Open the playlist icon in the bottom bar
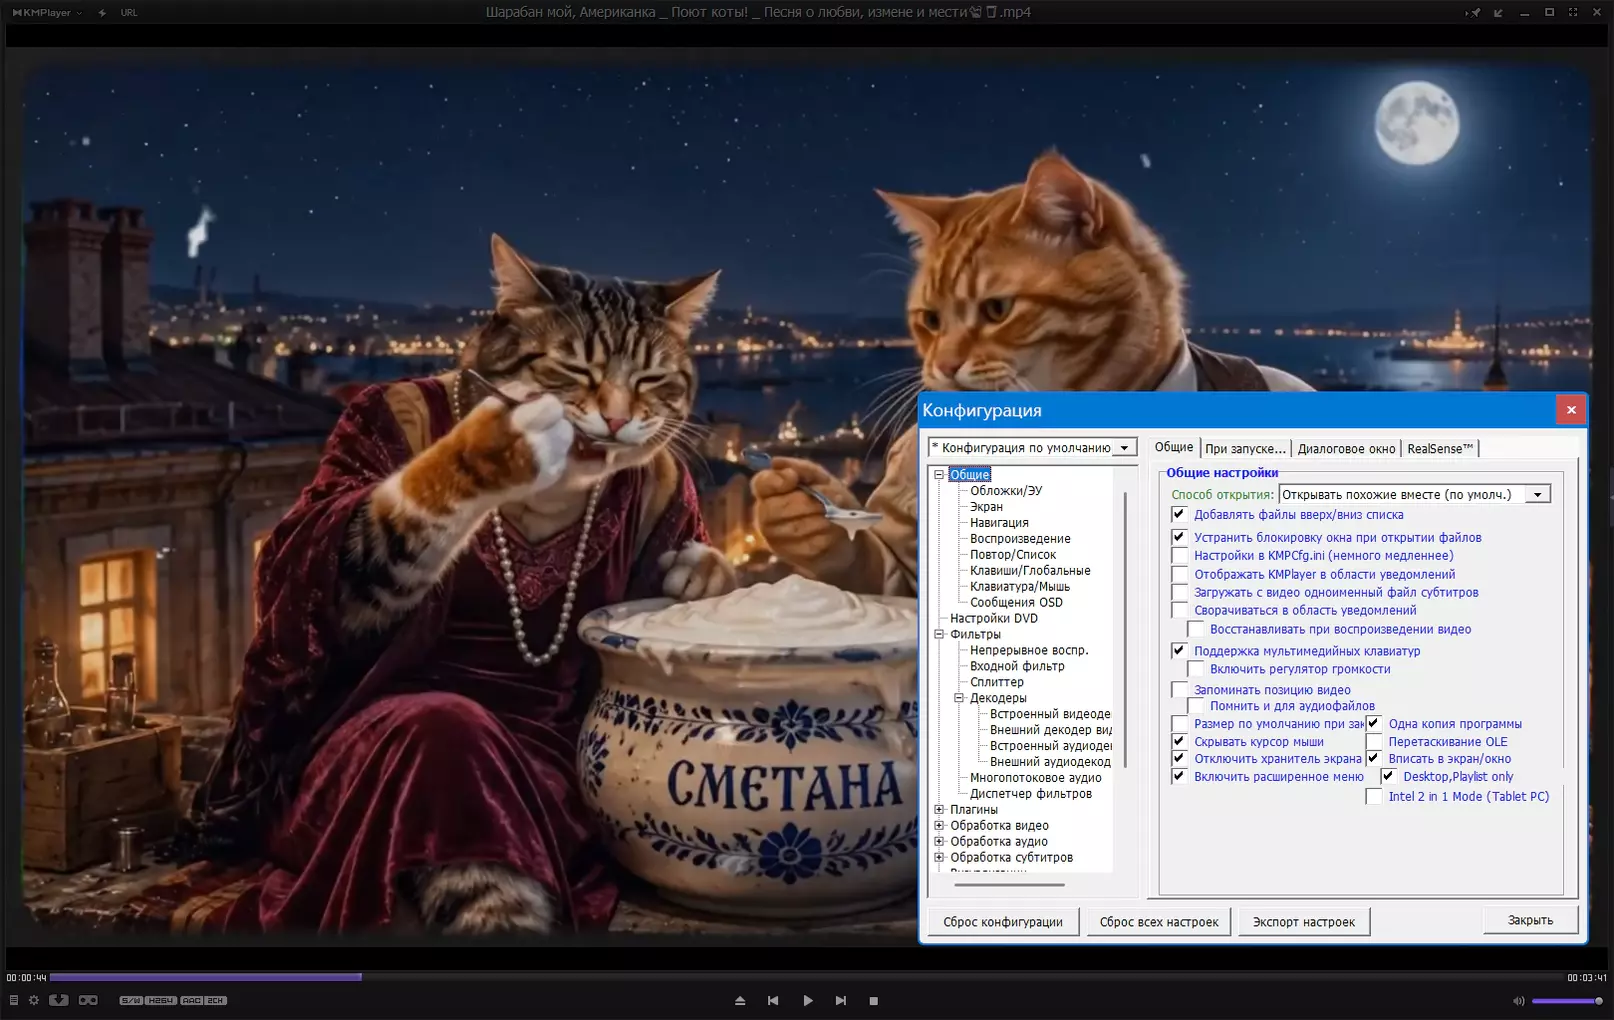Viewport: 1614px width, 1020px height. click(14, 1000)
